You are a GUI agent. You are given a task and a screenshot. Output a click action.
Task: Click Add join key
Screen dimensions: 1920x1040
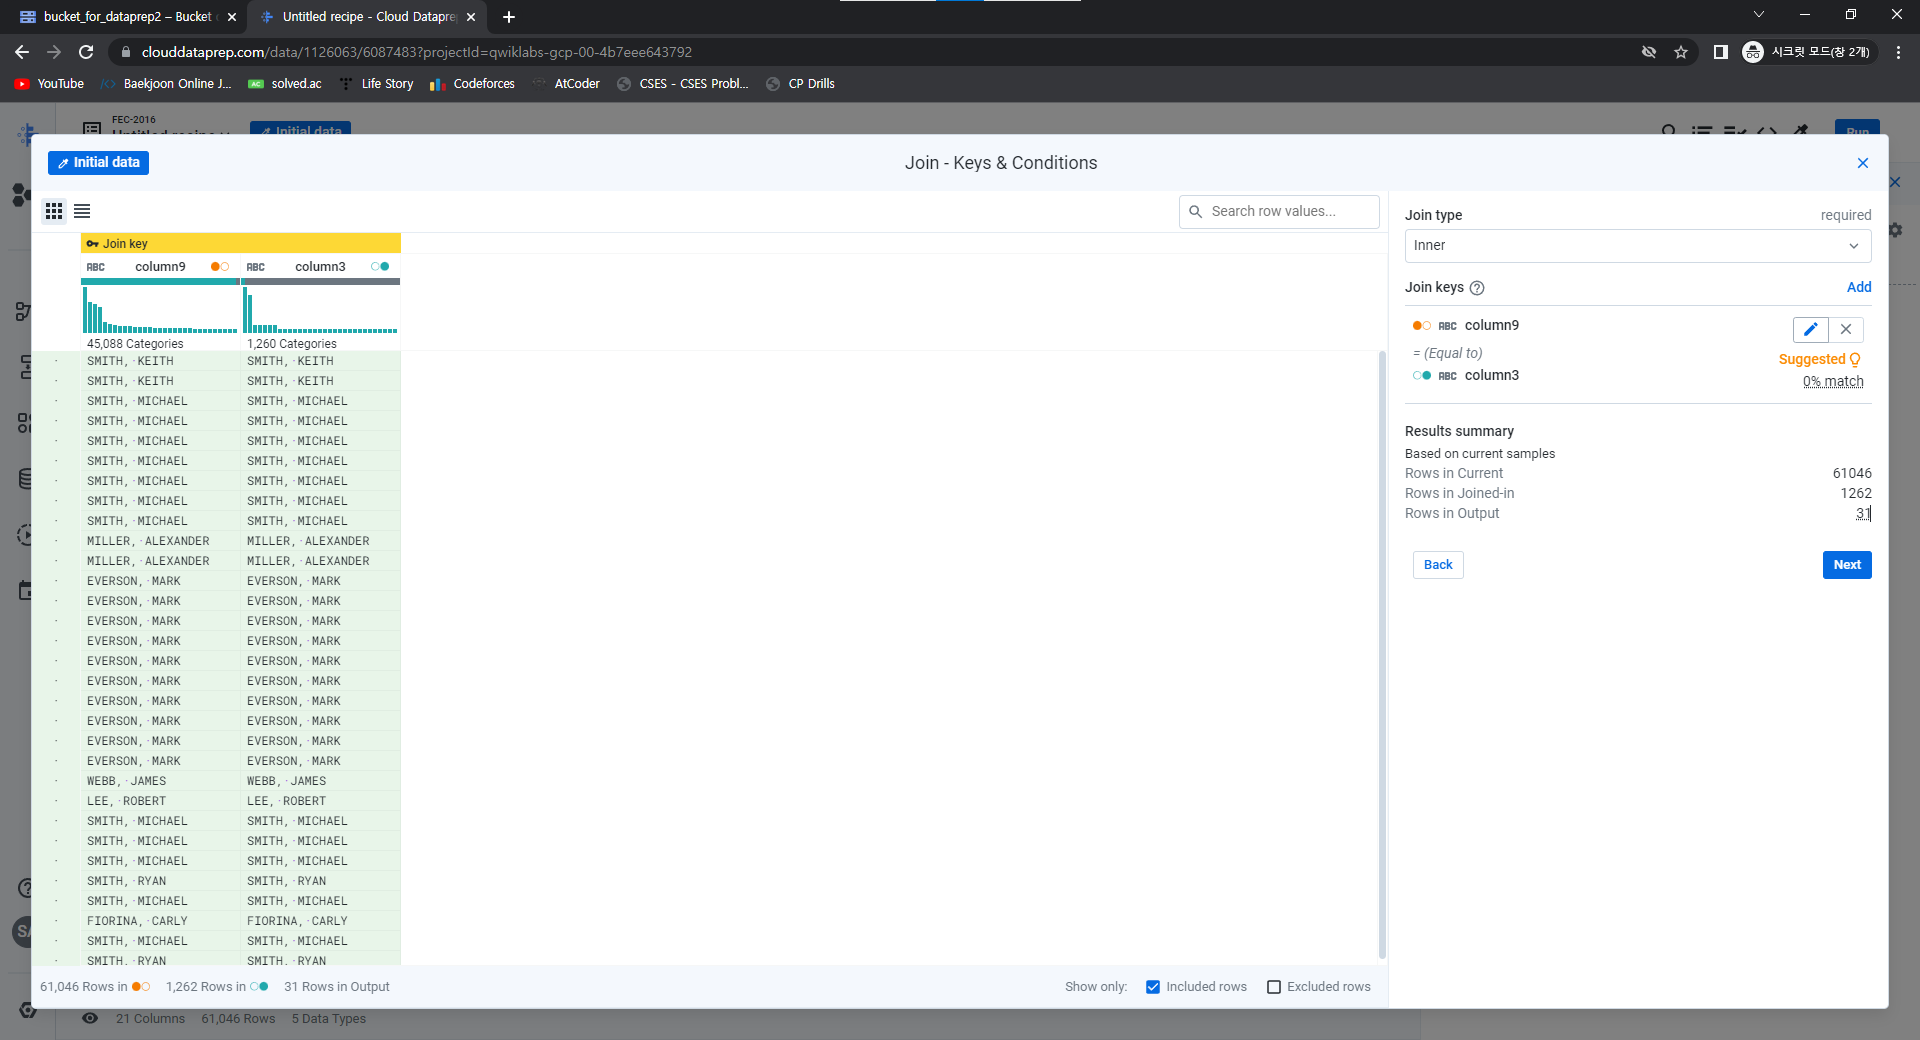[1859, 287]
